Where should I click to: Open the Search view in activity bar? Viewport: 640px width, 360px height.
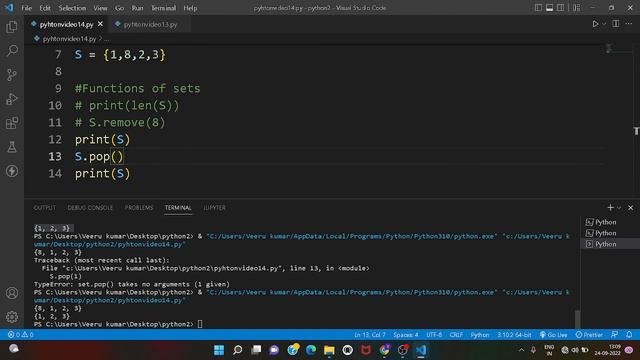point(12,51)
